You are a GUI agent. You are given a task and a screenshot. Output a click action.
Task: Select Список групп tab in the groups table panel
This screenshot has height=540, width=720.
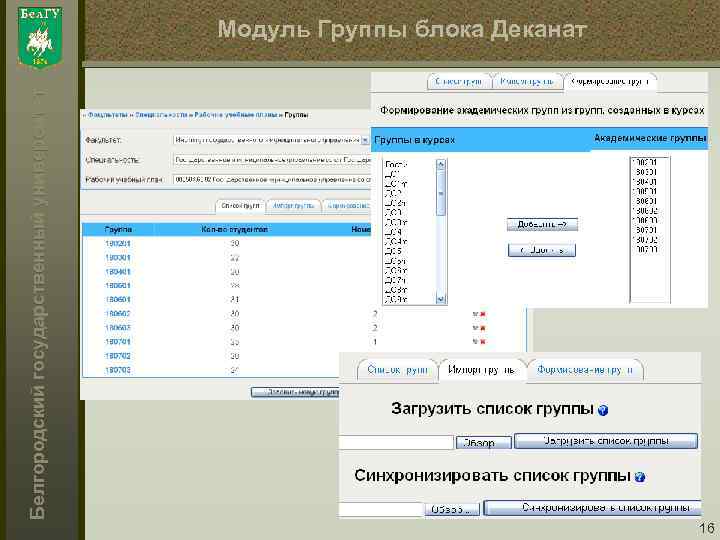[x=240, y=206]
